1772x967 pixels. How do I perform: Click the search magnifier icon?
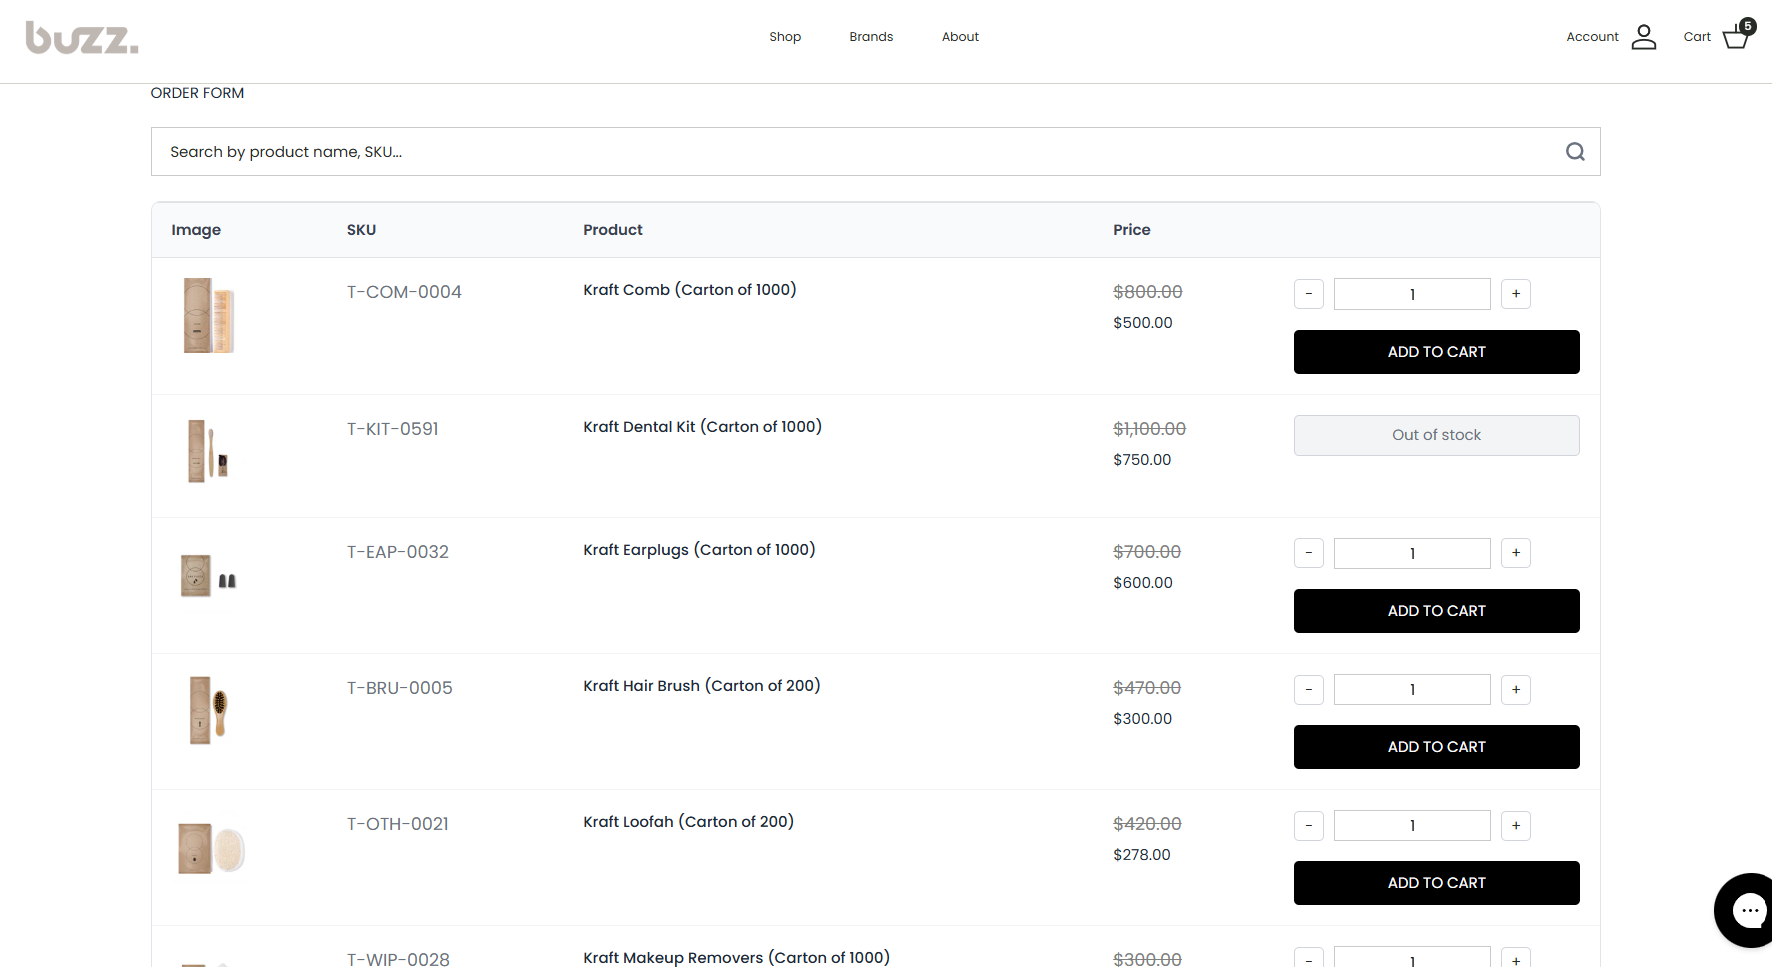tap(1575, 152)
